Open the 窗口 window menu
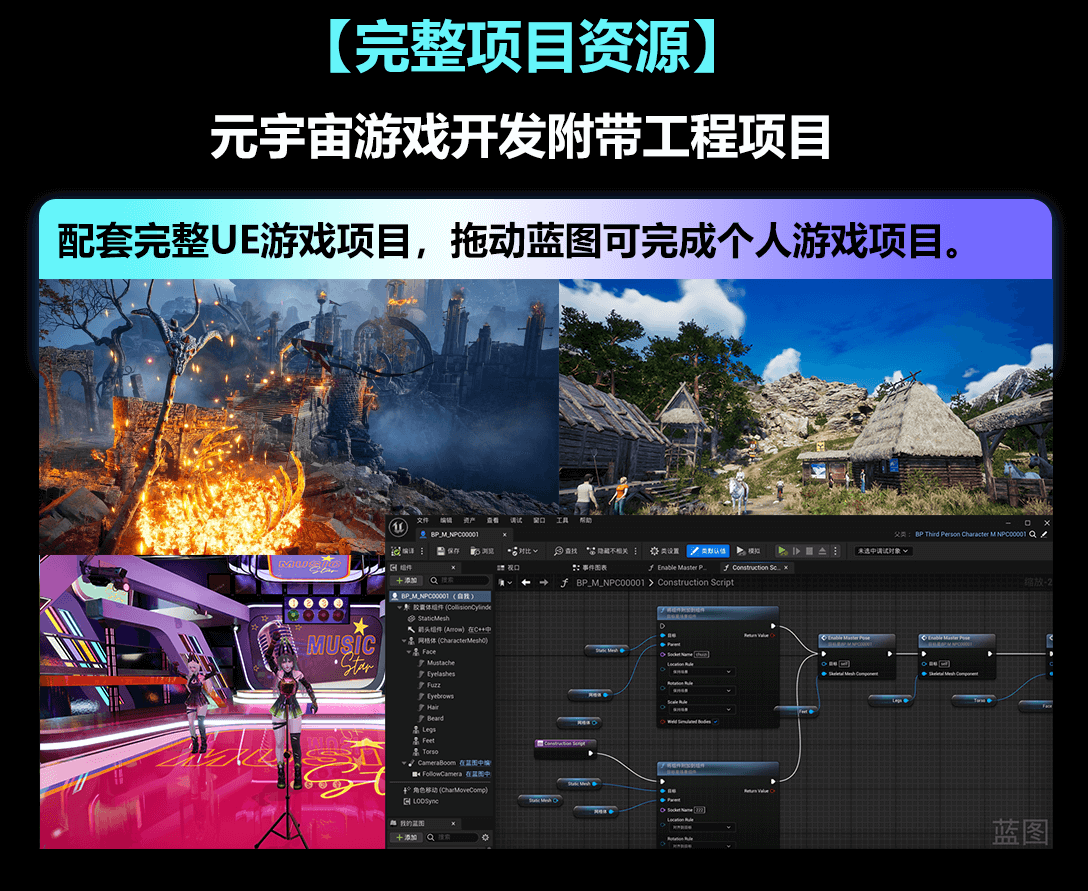Screen dimensions: 1088x891 [539, 520]
